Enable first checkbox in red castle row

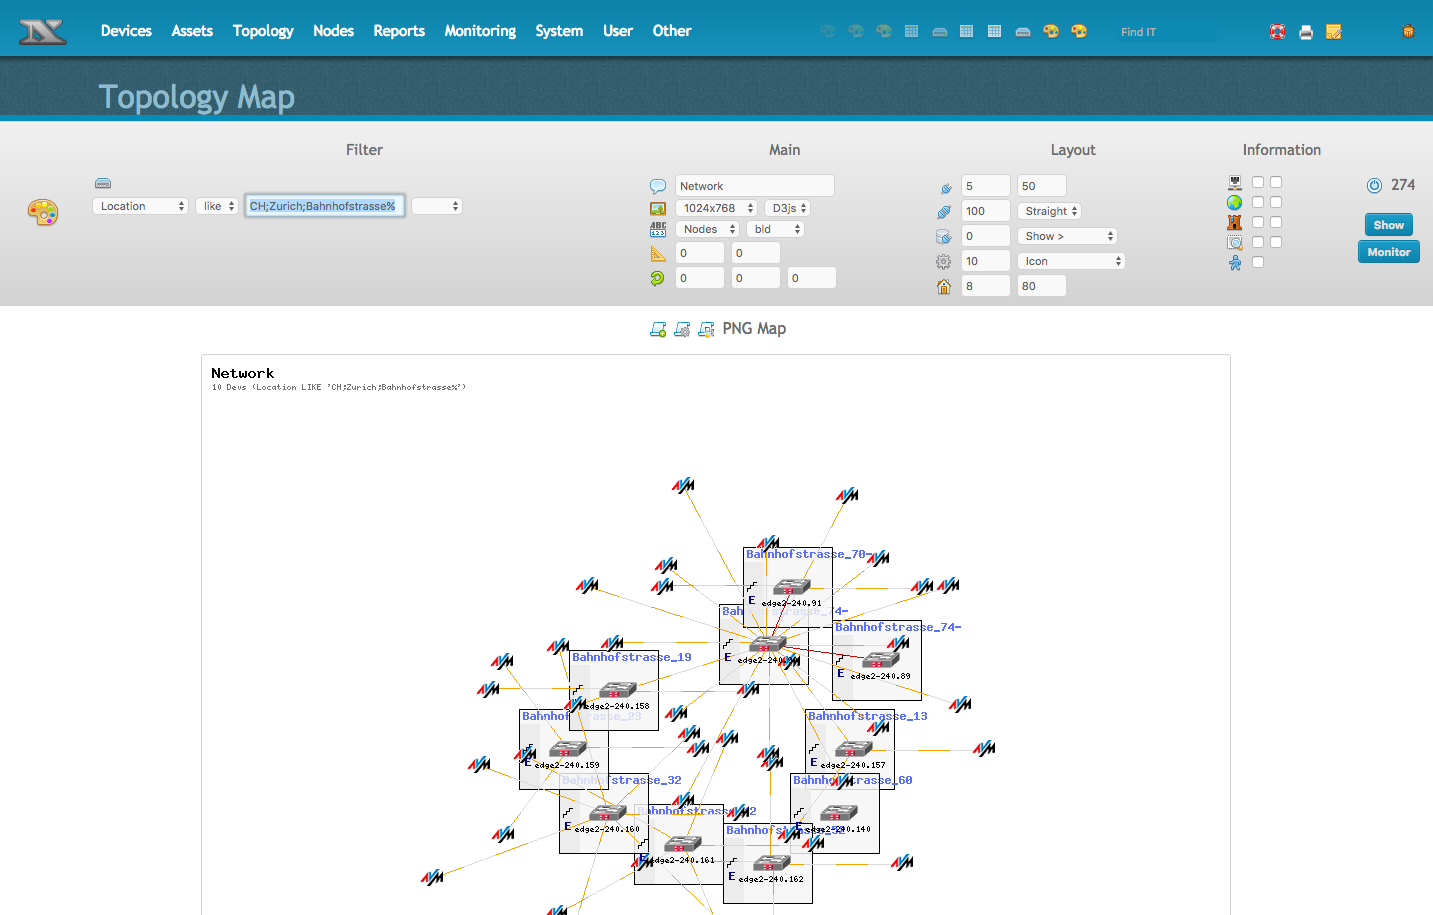[1258, 222]
